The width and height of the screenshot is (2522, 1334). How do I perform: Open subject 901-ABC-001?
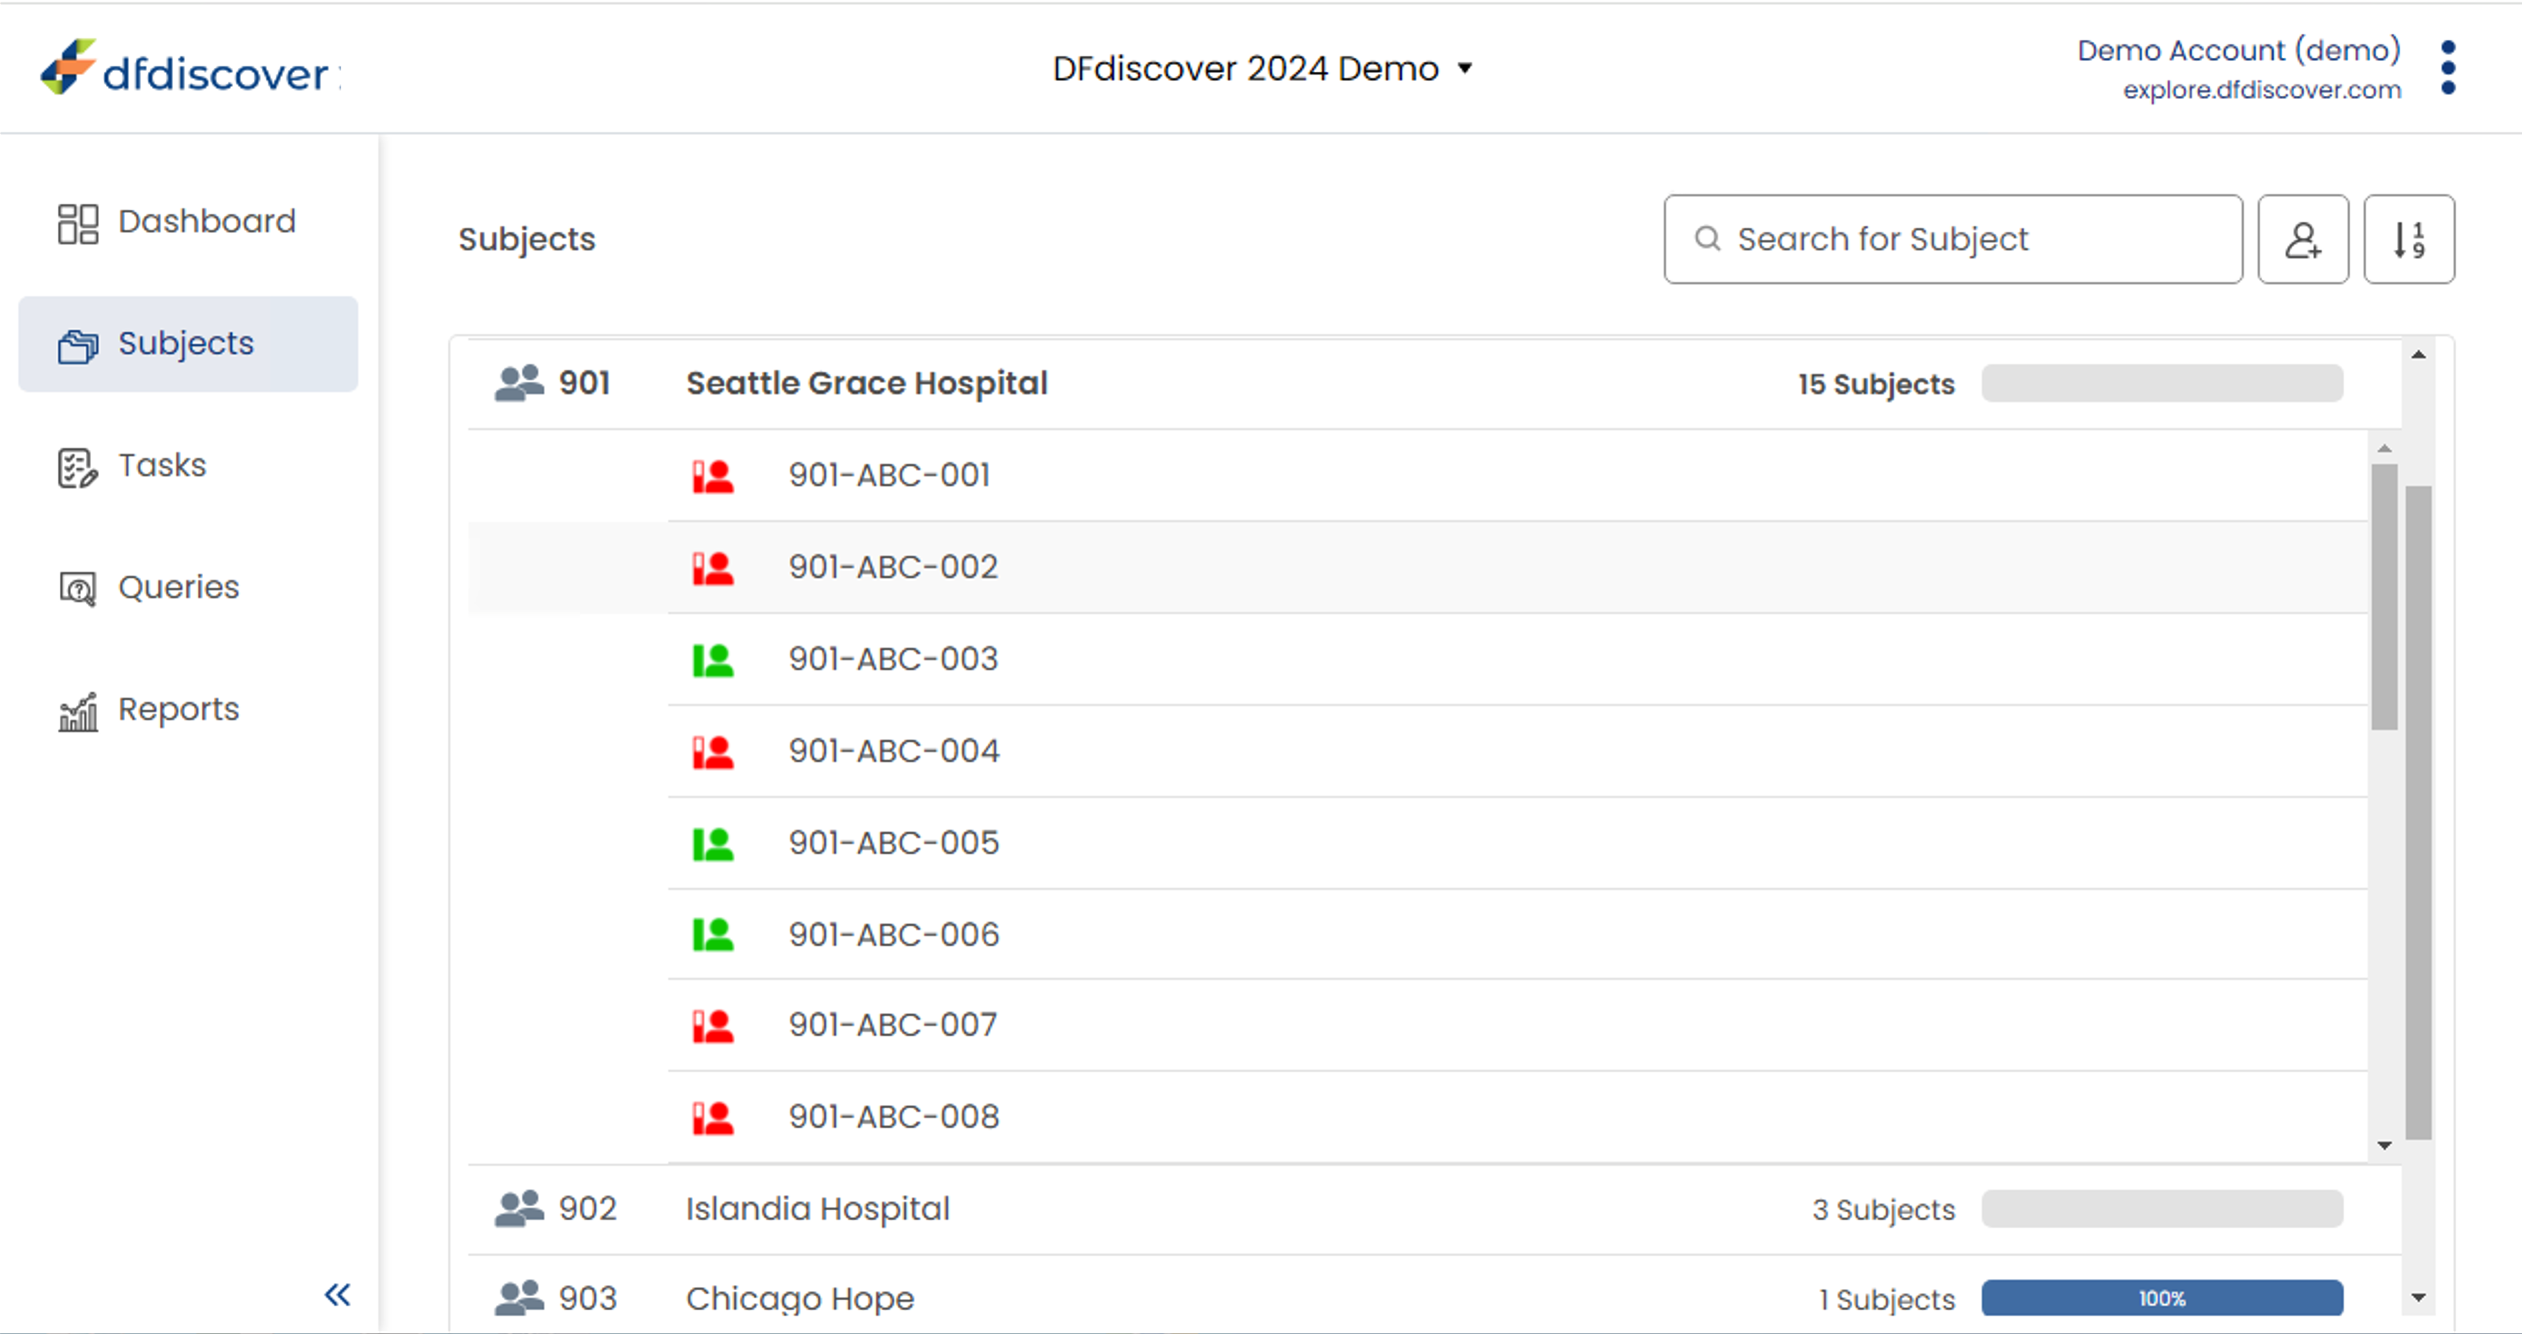point(1517,475)
